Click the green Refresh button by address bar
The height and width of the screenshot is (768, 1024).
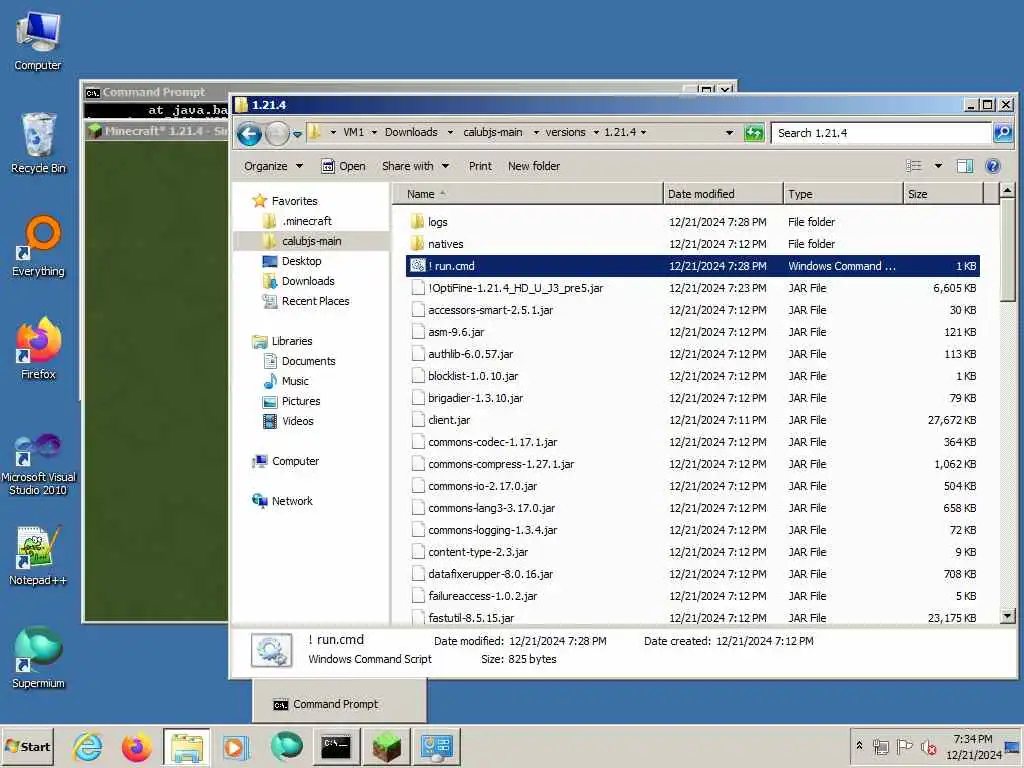pos(754,133)
